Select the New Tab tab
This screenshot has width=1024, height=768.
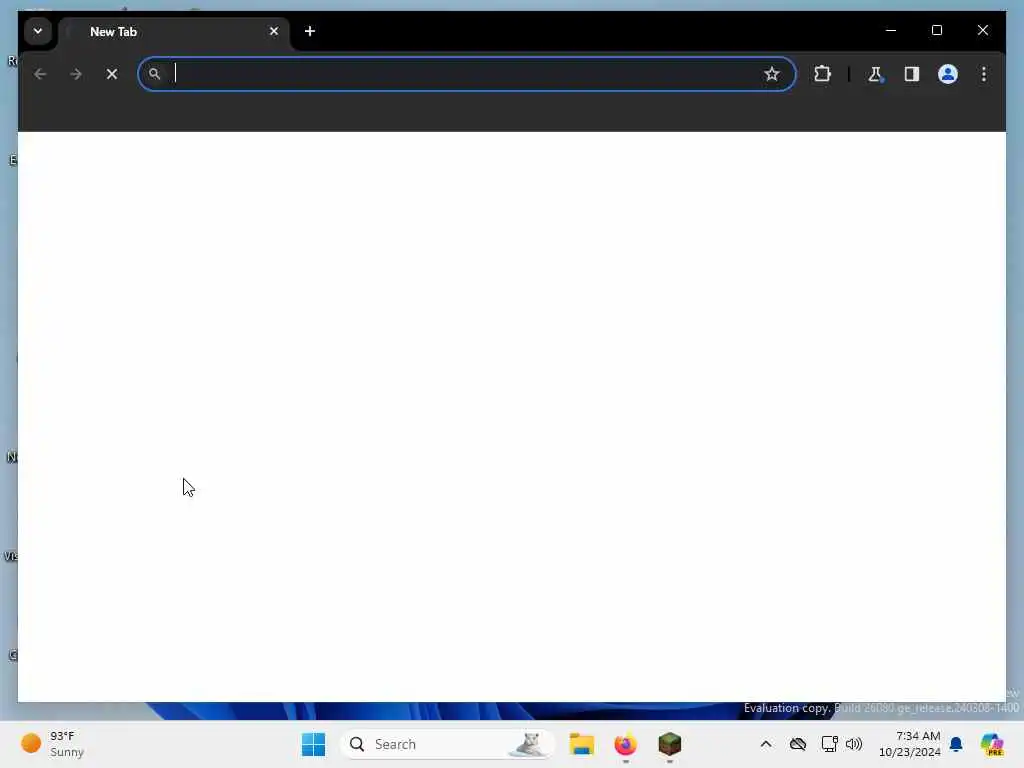(x=174, y=31)
